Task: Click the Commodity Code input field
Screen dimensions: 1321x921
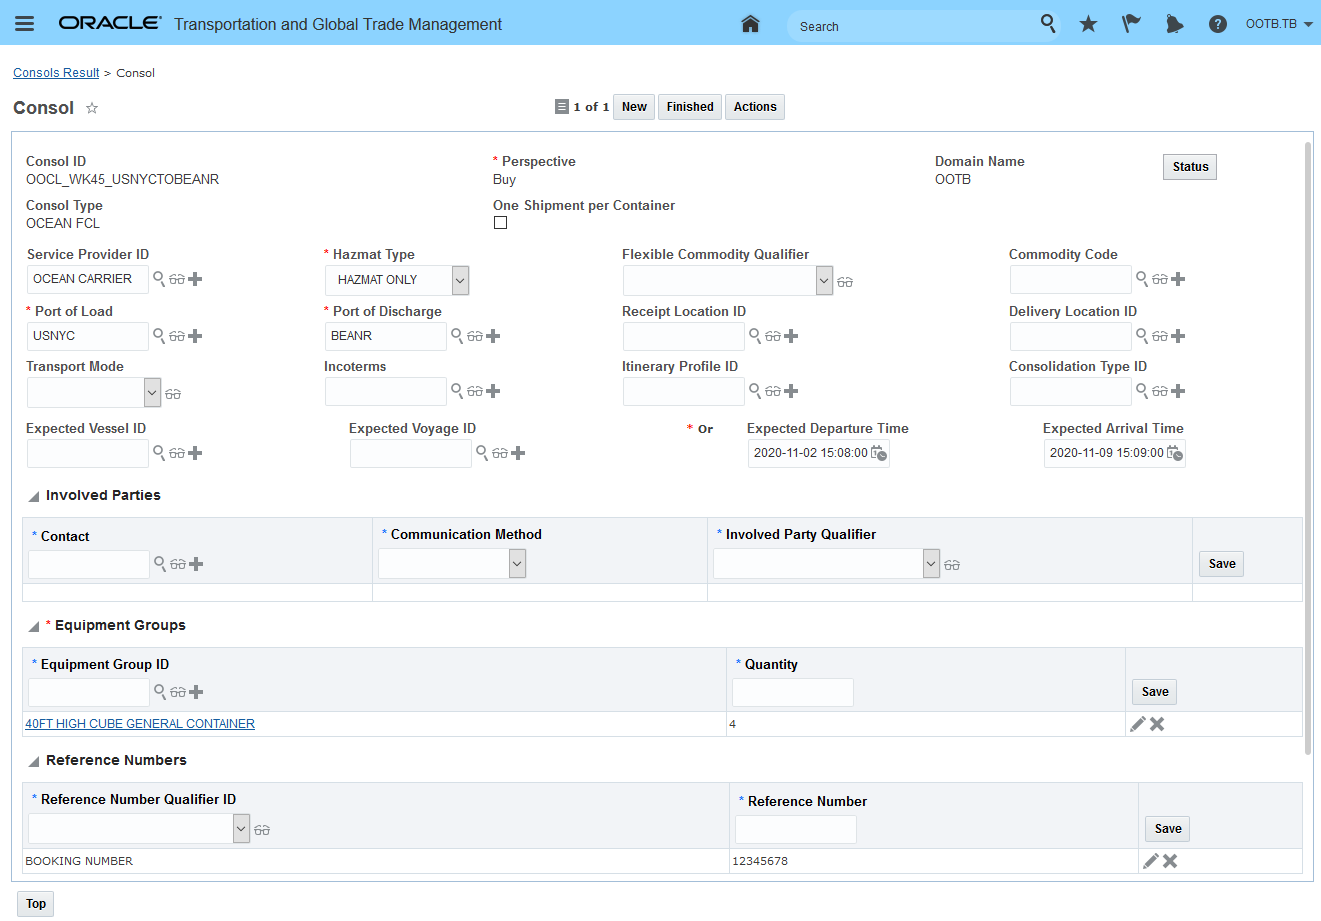Action: (x=1071, y=279)
